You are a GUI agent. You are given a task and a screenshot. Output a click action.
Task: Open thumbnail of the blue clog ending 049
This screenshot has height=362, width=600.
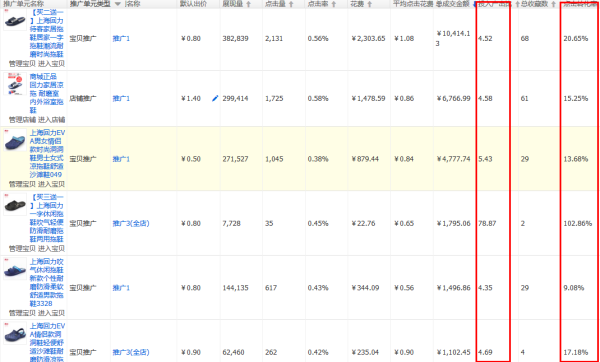[15, 140]
